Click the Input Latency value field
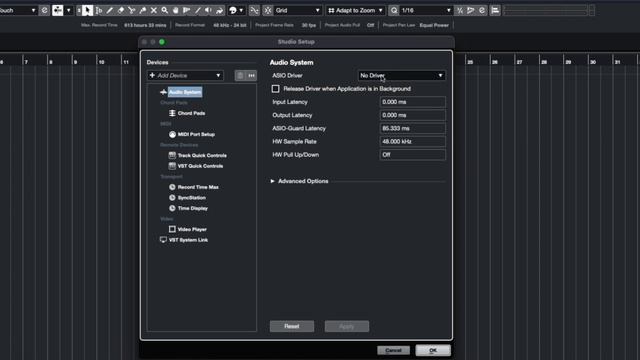 coord(413,102)
